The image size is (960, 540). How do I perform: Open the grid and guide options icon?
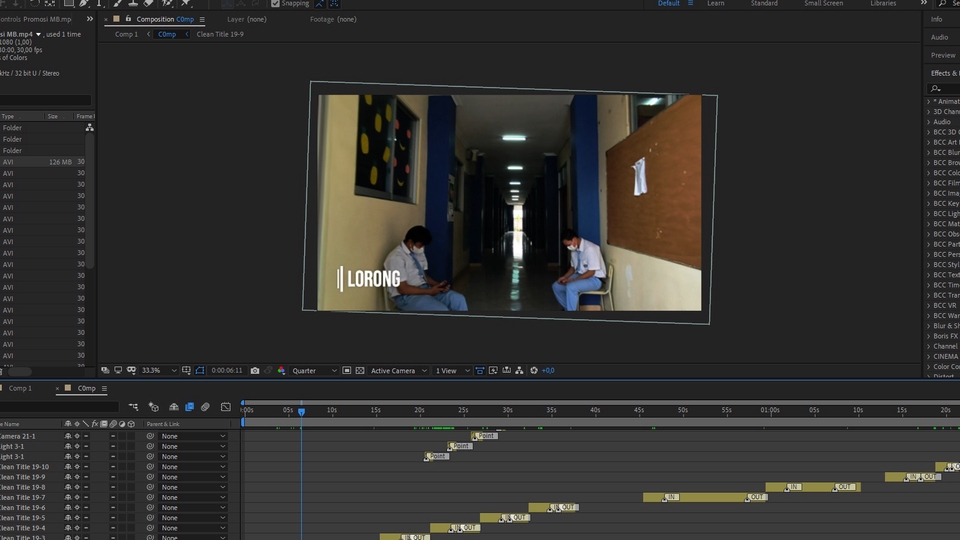[x=186, y=370]
